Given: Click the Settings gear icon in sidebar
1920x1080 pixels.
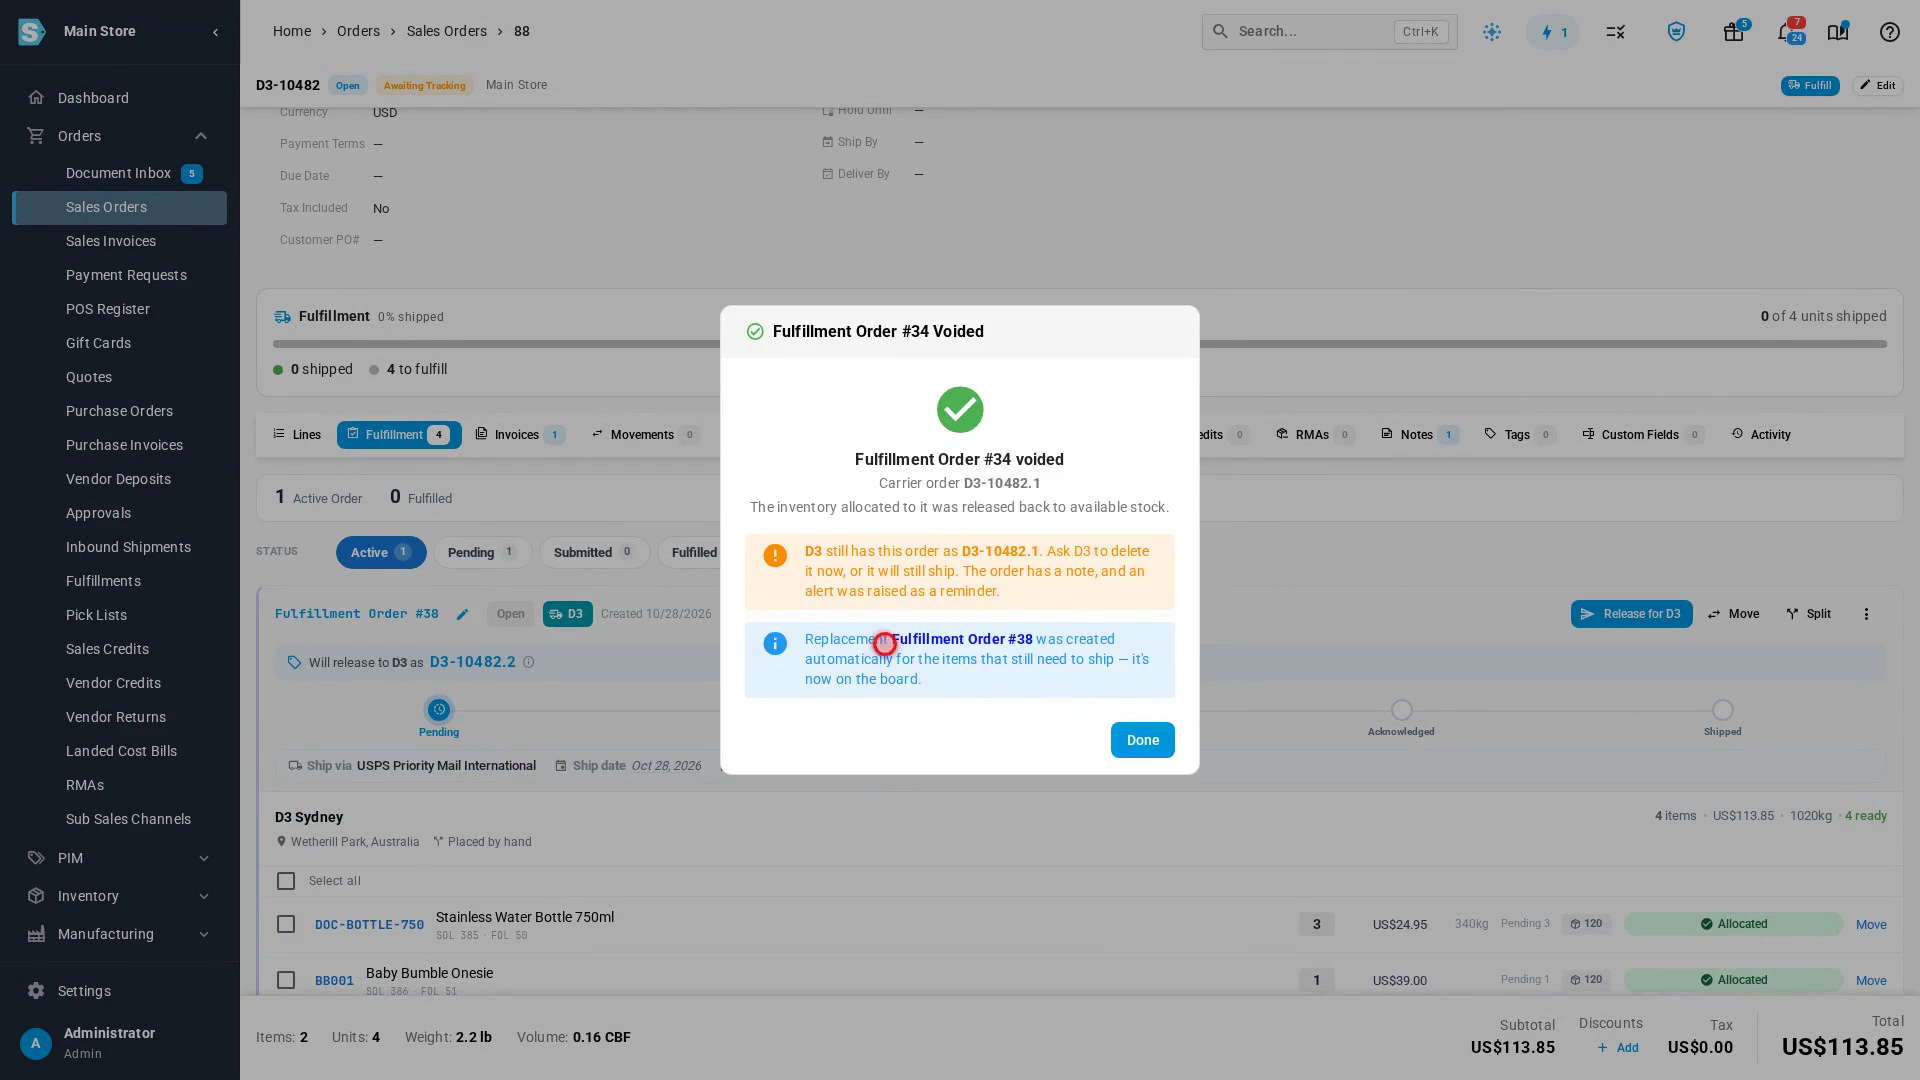Looking at the screenshot, I should tap(36, 991).
